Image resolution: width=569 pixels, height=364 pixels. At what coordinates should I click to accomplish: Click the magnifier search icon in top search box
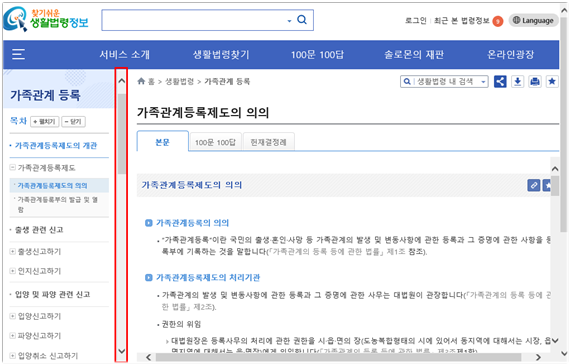[302, 20]
